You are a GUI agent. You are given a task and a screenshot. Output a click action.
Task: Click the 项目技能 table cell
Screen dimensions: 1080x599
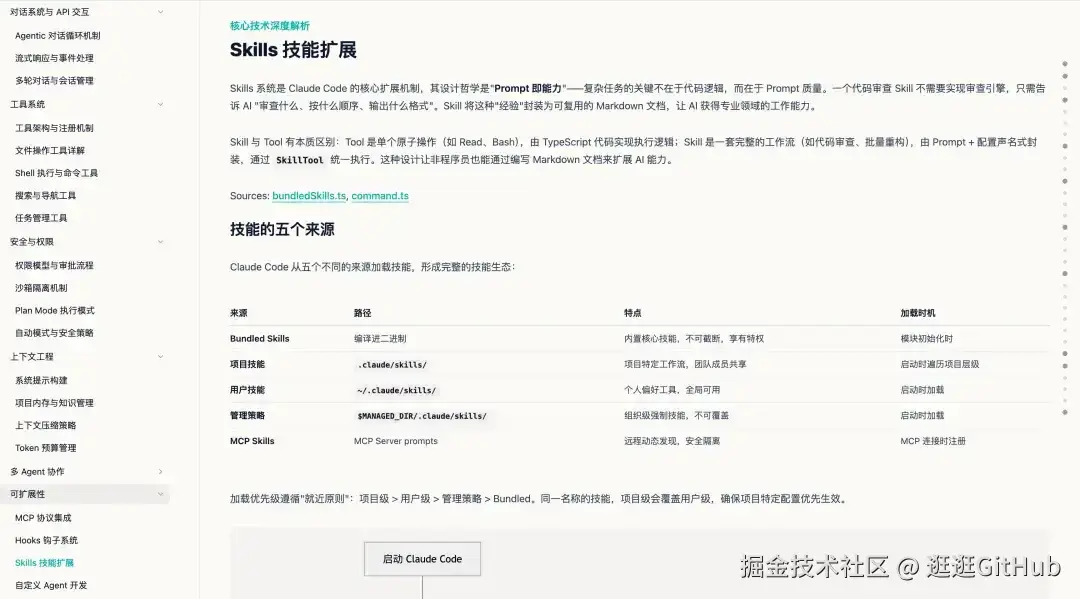pyautogui.click(x=247, y=364)
